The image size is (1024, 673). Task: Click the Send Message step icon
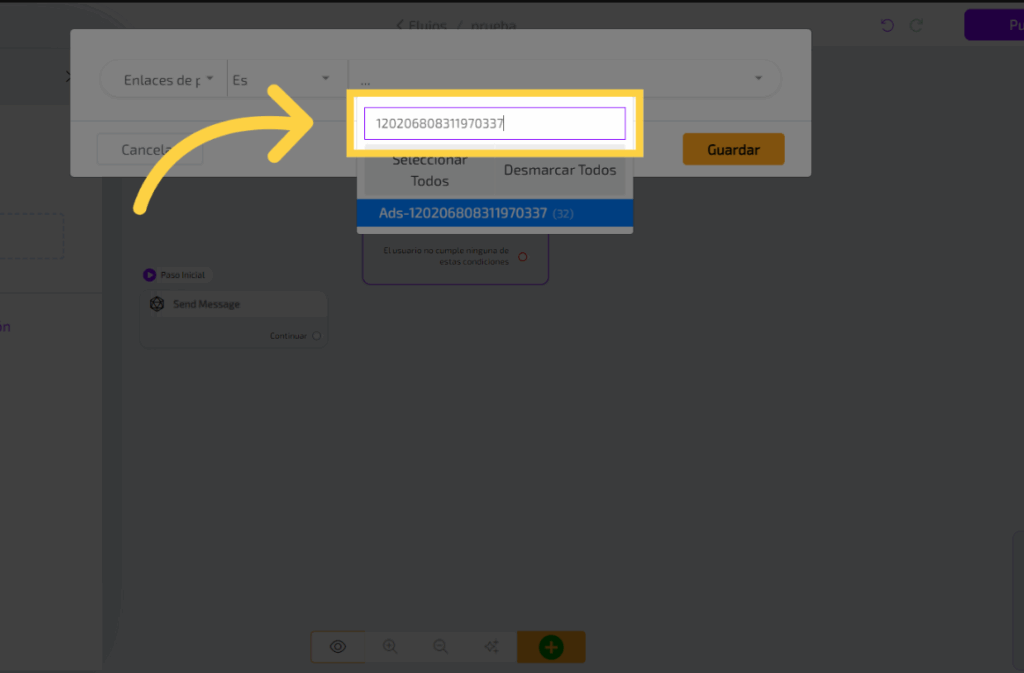[x=157, y=304]
